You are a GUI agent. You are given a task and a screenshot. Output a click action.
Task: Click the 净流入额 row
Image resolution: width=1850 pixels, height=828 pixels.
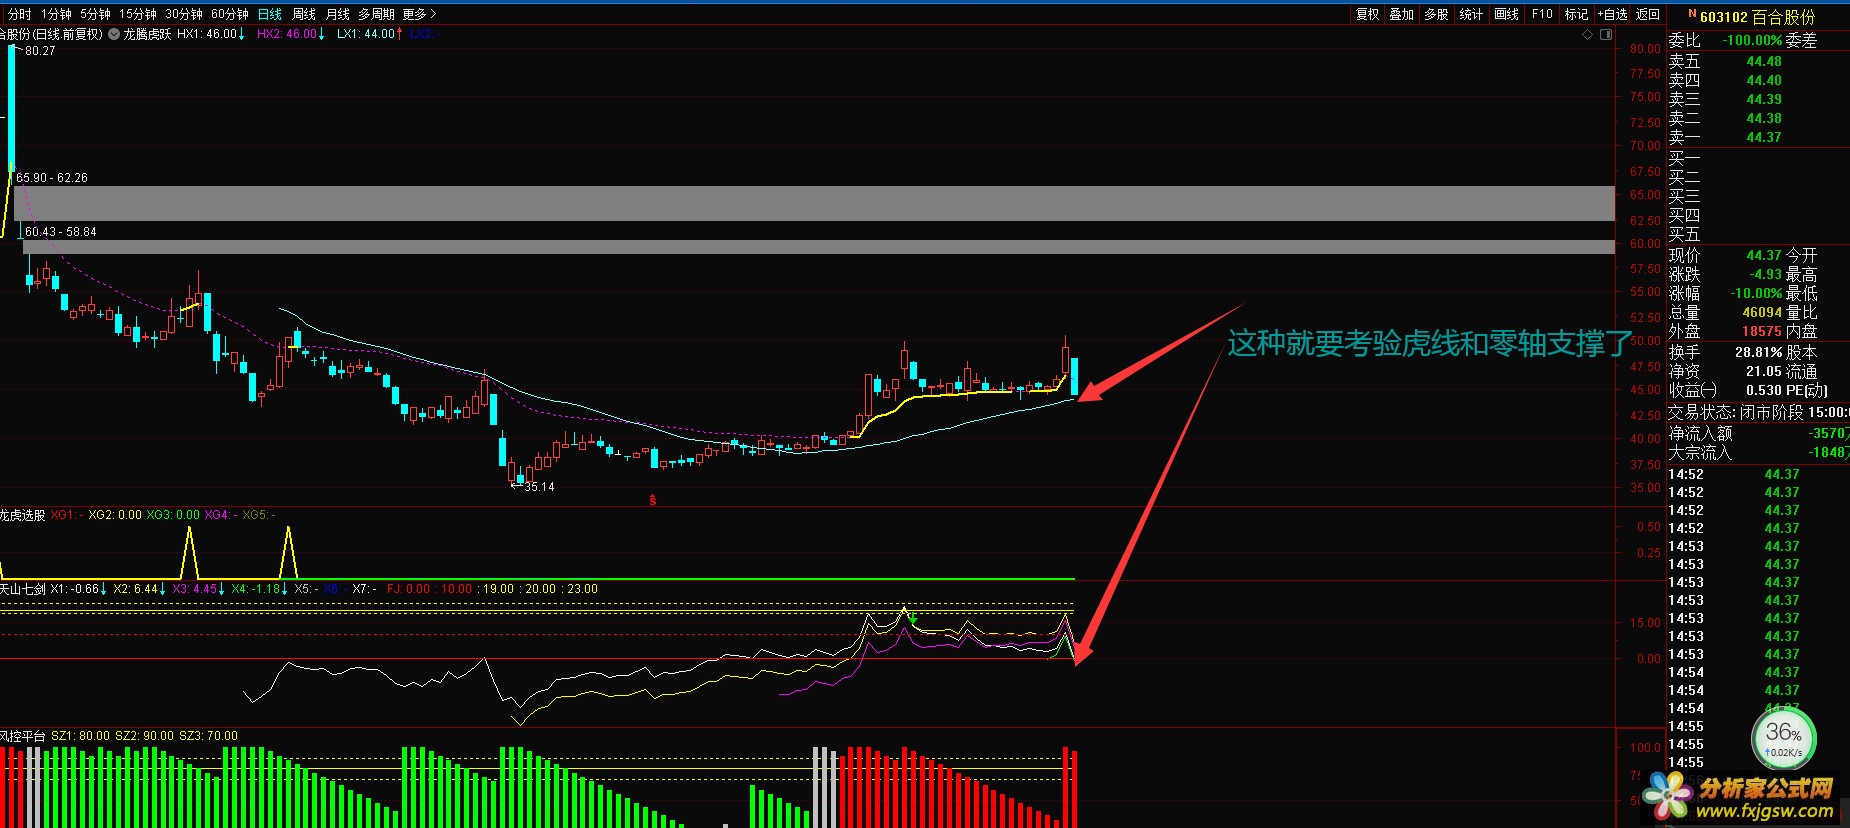(x=1757, y=433)
